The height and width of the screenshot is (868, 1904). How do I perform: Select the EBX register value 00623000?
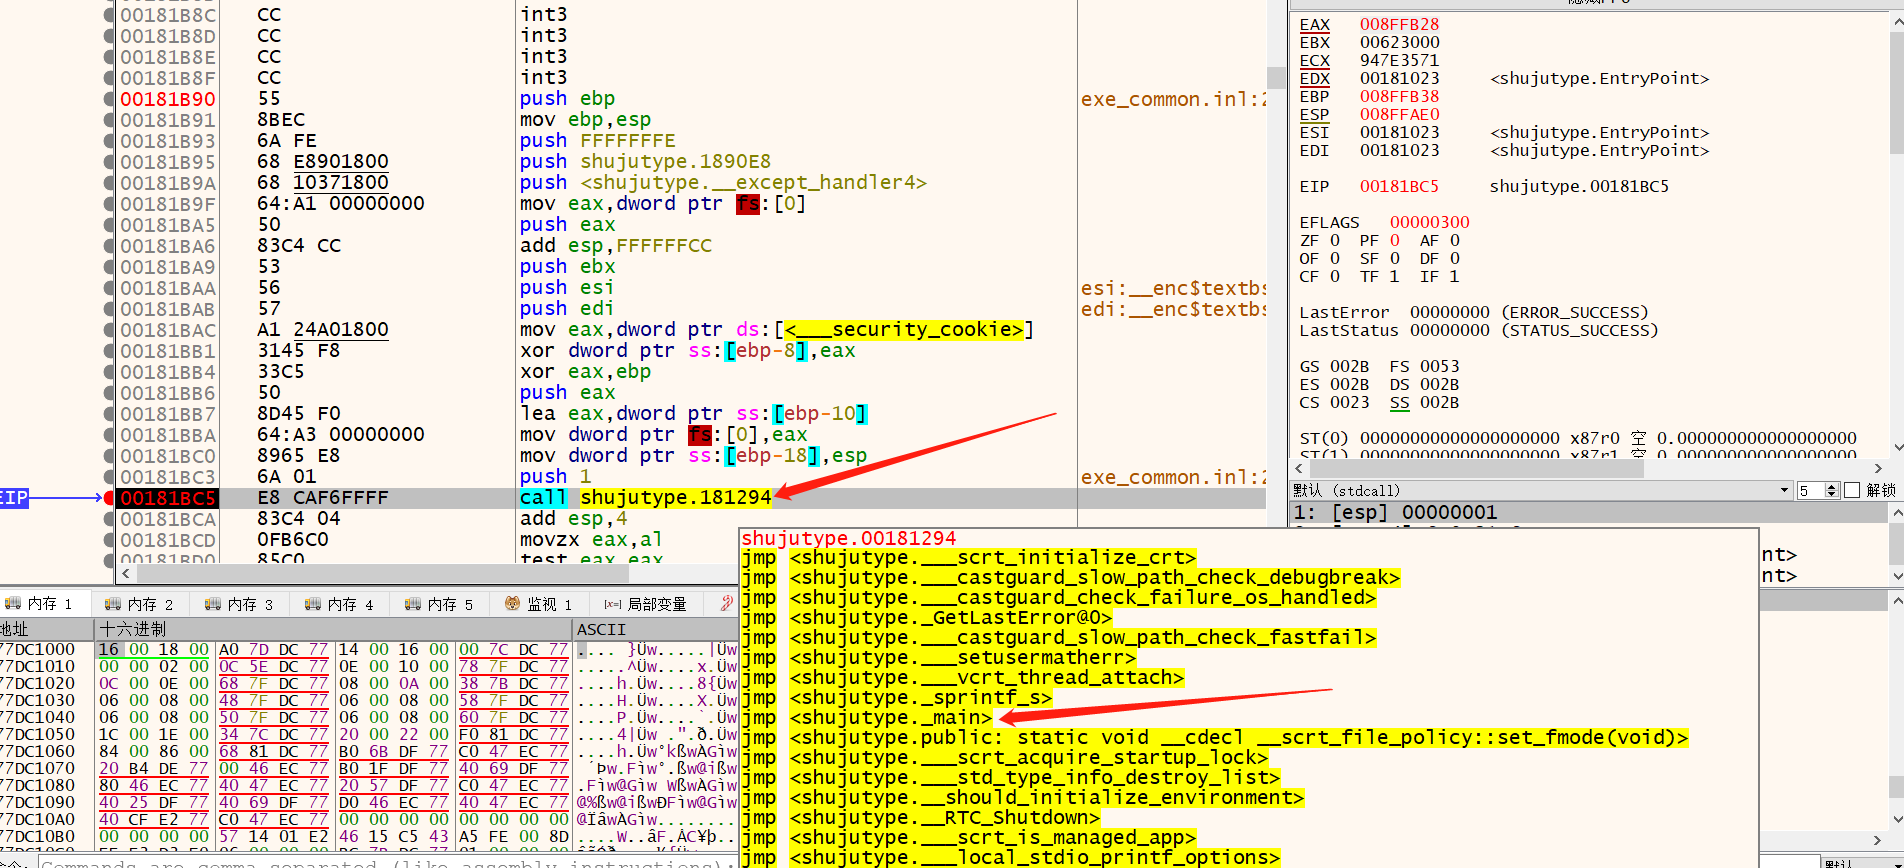pyautogui.click(x=1399, y=42)
